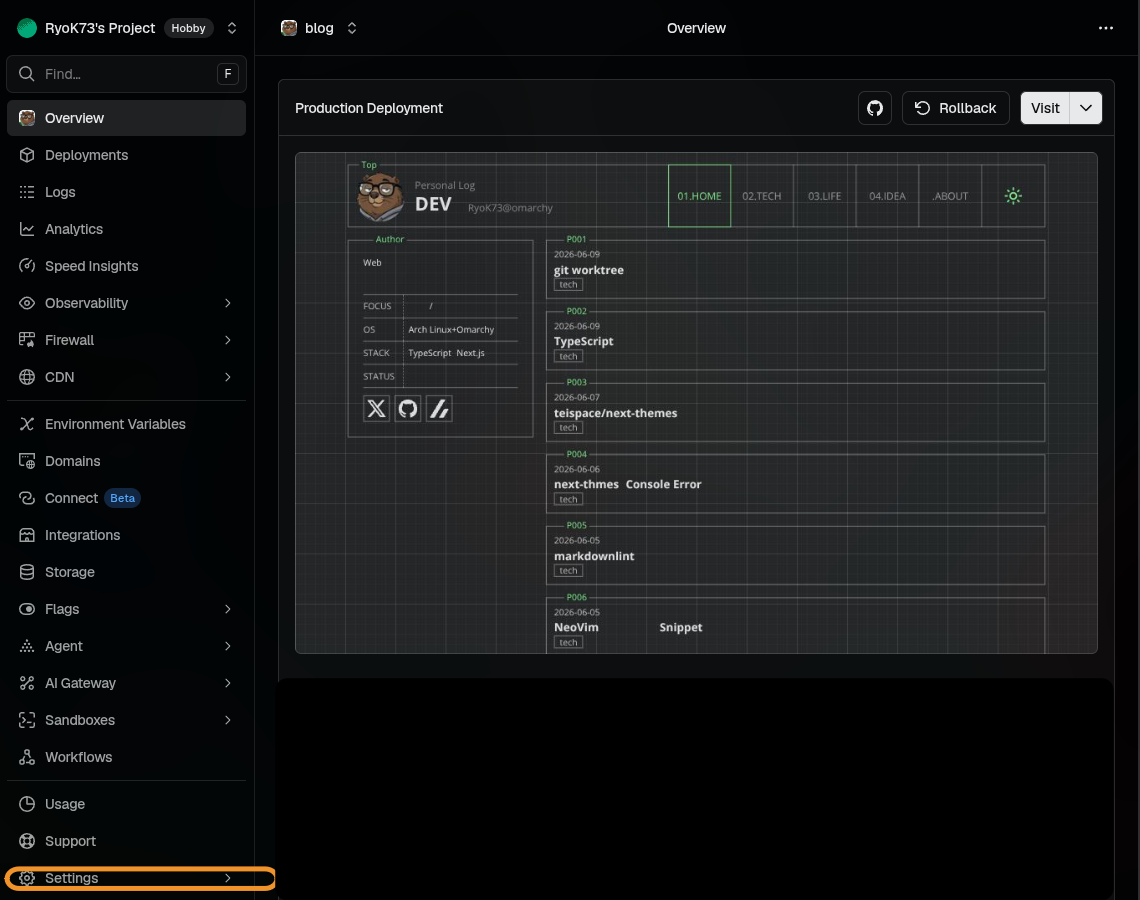Click the slash-shaped icon in Author box
1140x900 pixels.
[439, 409]
